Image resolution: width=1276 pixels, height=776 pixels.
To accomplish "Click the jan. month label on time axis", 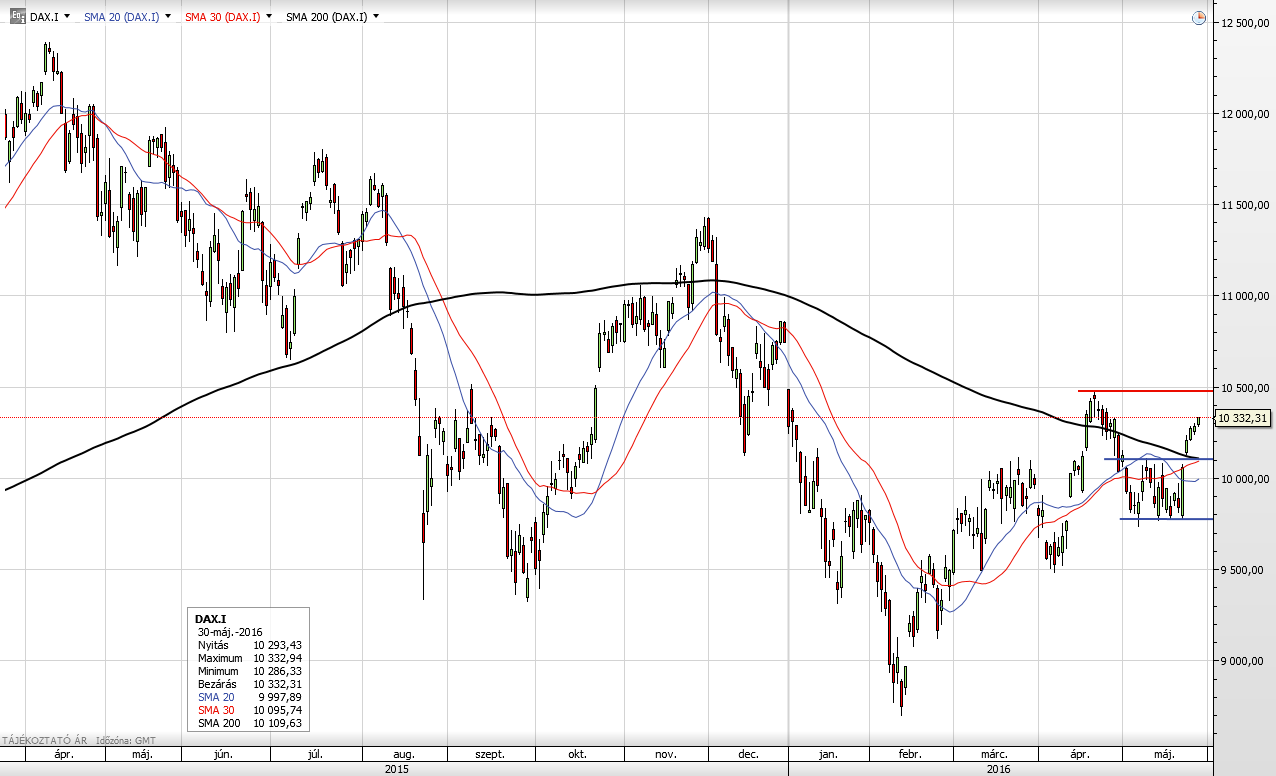I will click(x=829, y=755).
